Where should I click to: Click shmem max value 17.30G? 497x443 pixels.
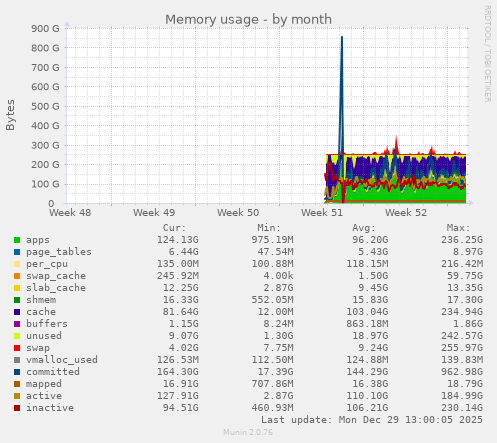point(465,300)
